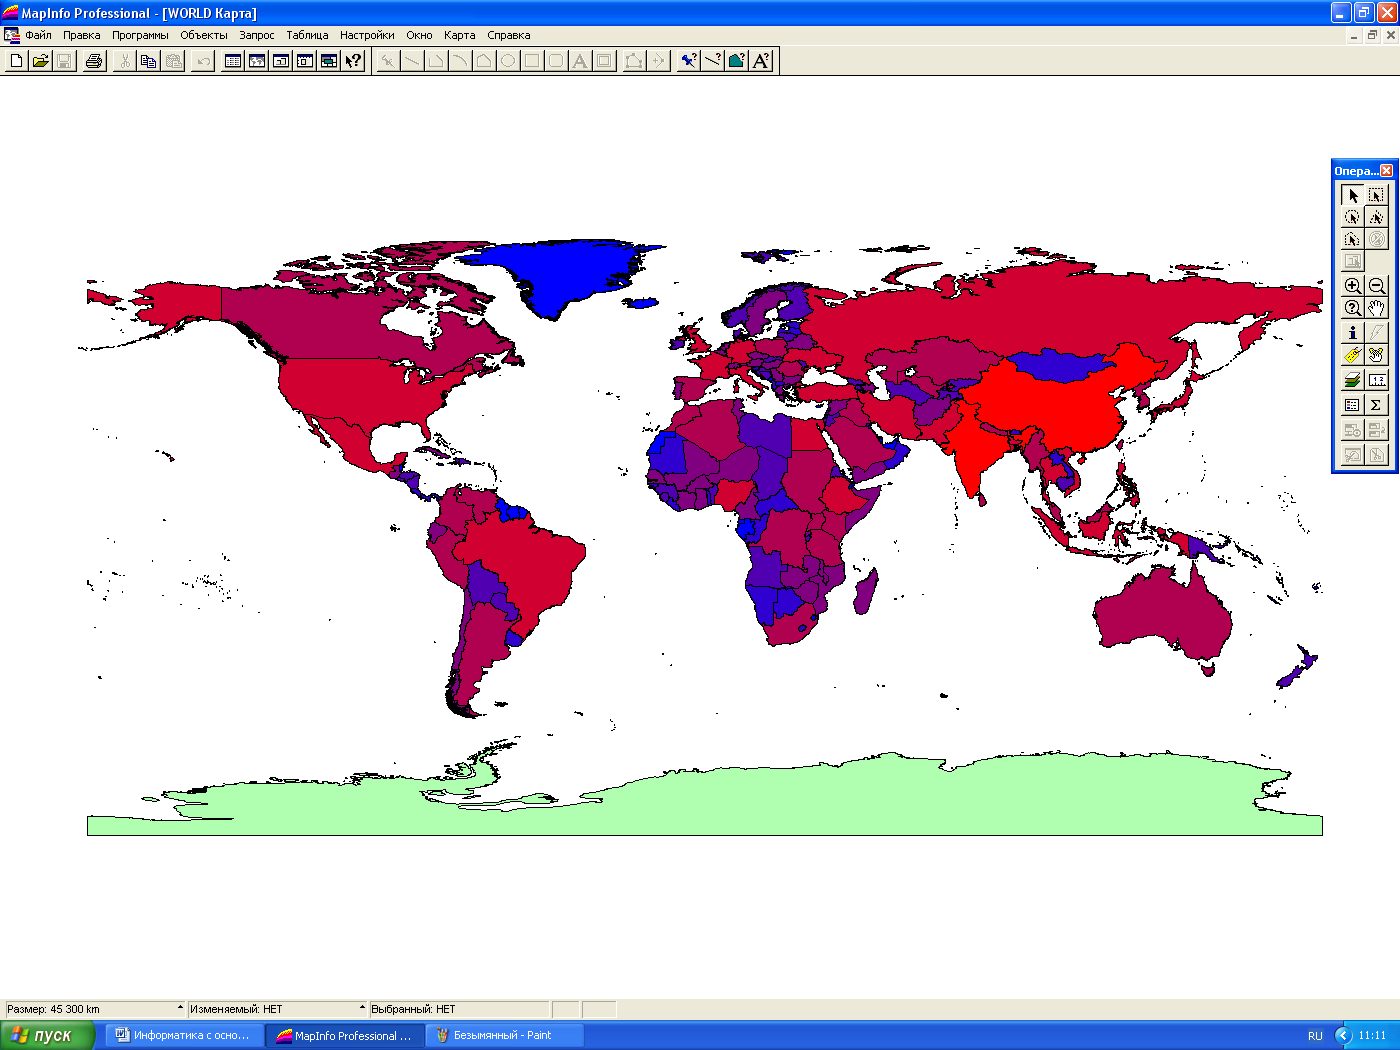The image size is (1400, 1050).
Task: Open Layer Control from Operations panel
Action: (x=1352, y=380)
